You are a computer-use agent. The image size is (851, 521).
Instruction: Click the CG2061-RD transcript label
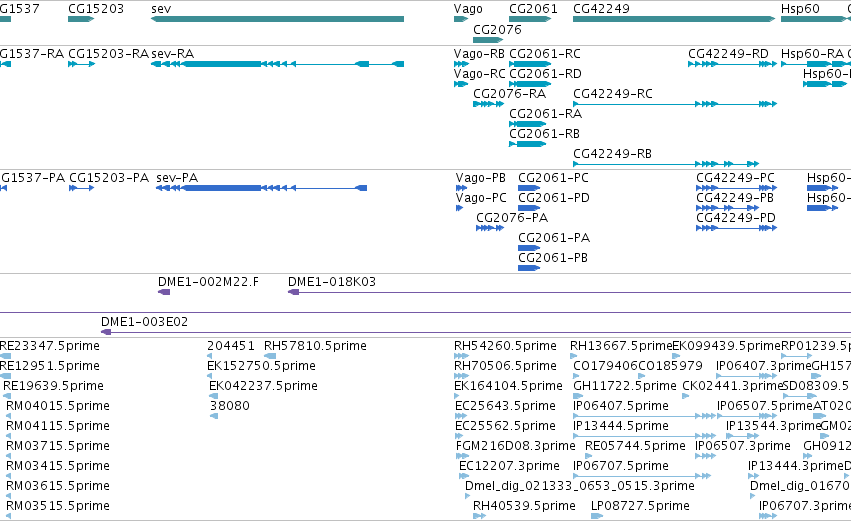(x=545, y=74)
